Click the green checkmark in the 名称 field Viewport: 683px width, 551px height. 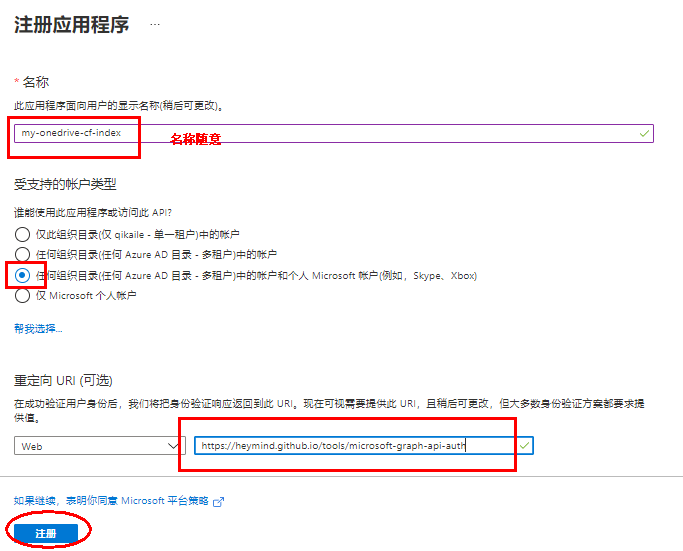(x=643, y=133)
